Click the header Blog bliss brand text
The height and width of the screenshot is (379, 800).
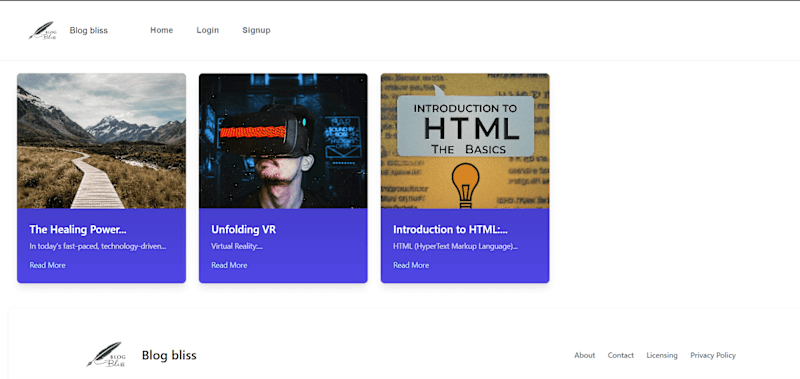pos(89,30)
